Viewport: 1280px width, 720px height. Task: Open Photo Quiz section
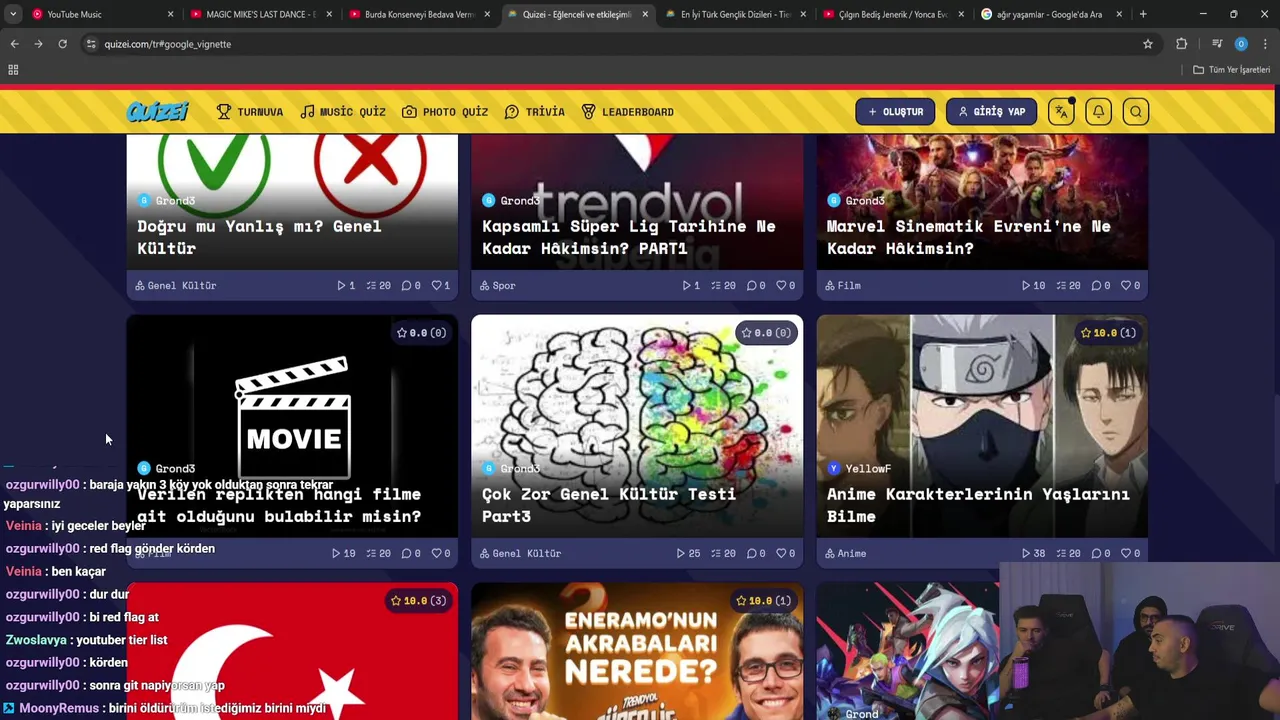(x=445, y=112)
